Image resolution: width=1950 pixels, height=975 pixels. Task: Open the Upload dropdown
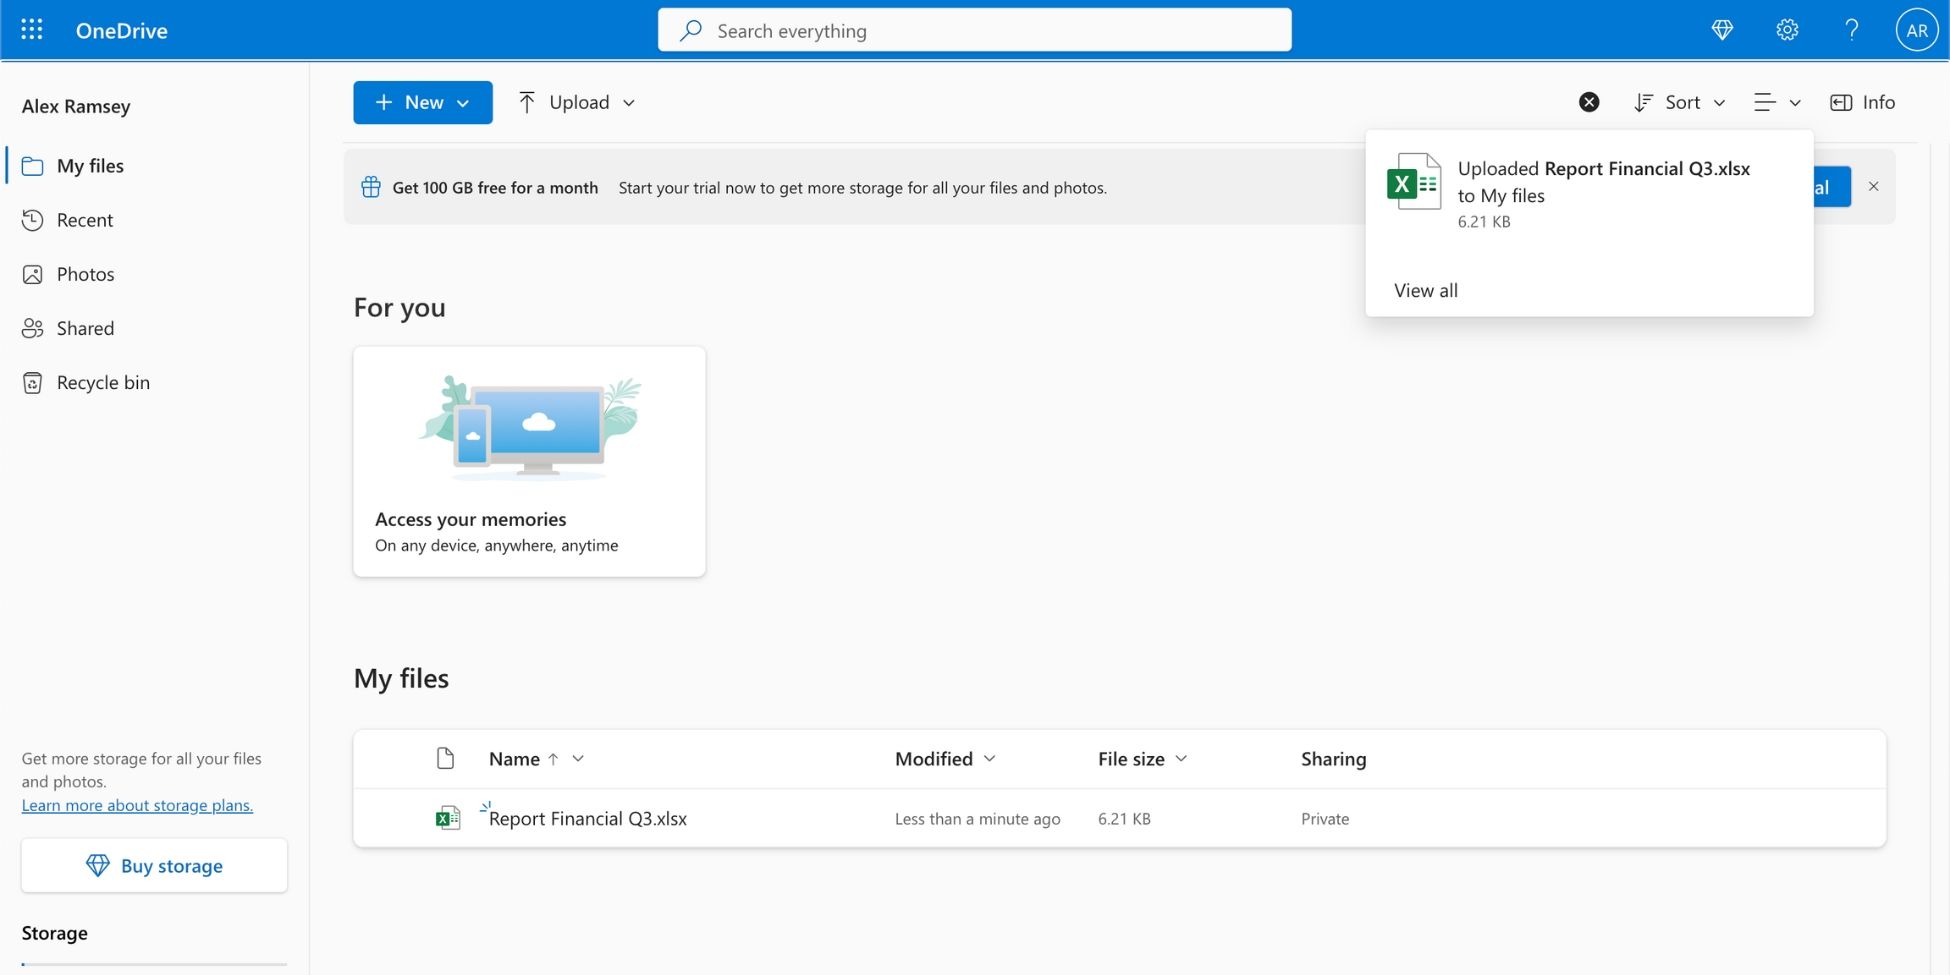point(576,102)
